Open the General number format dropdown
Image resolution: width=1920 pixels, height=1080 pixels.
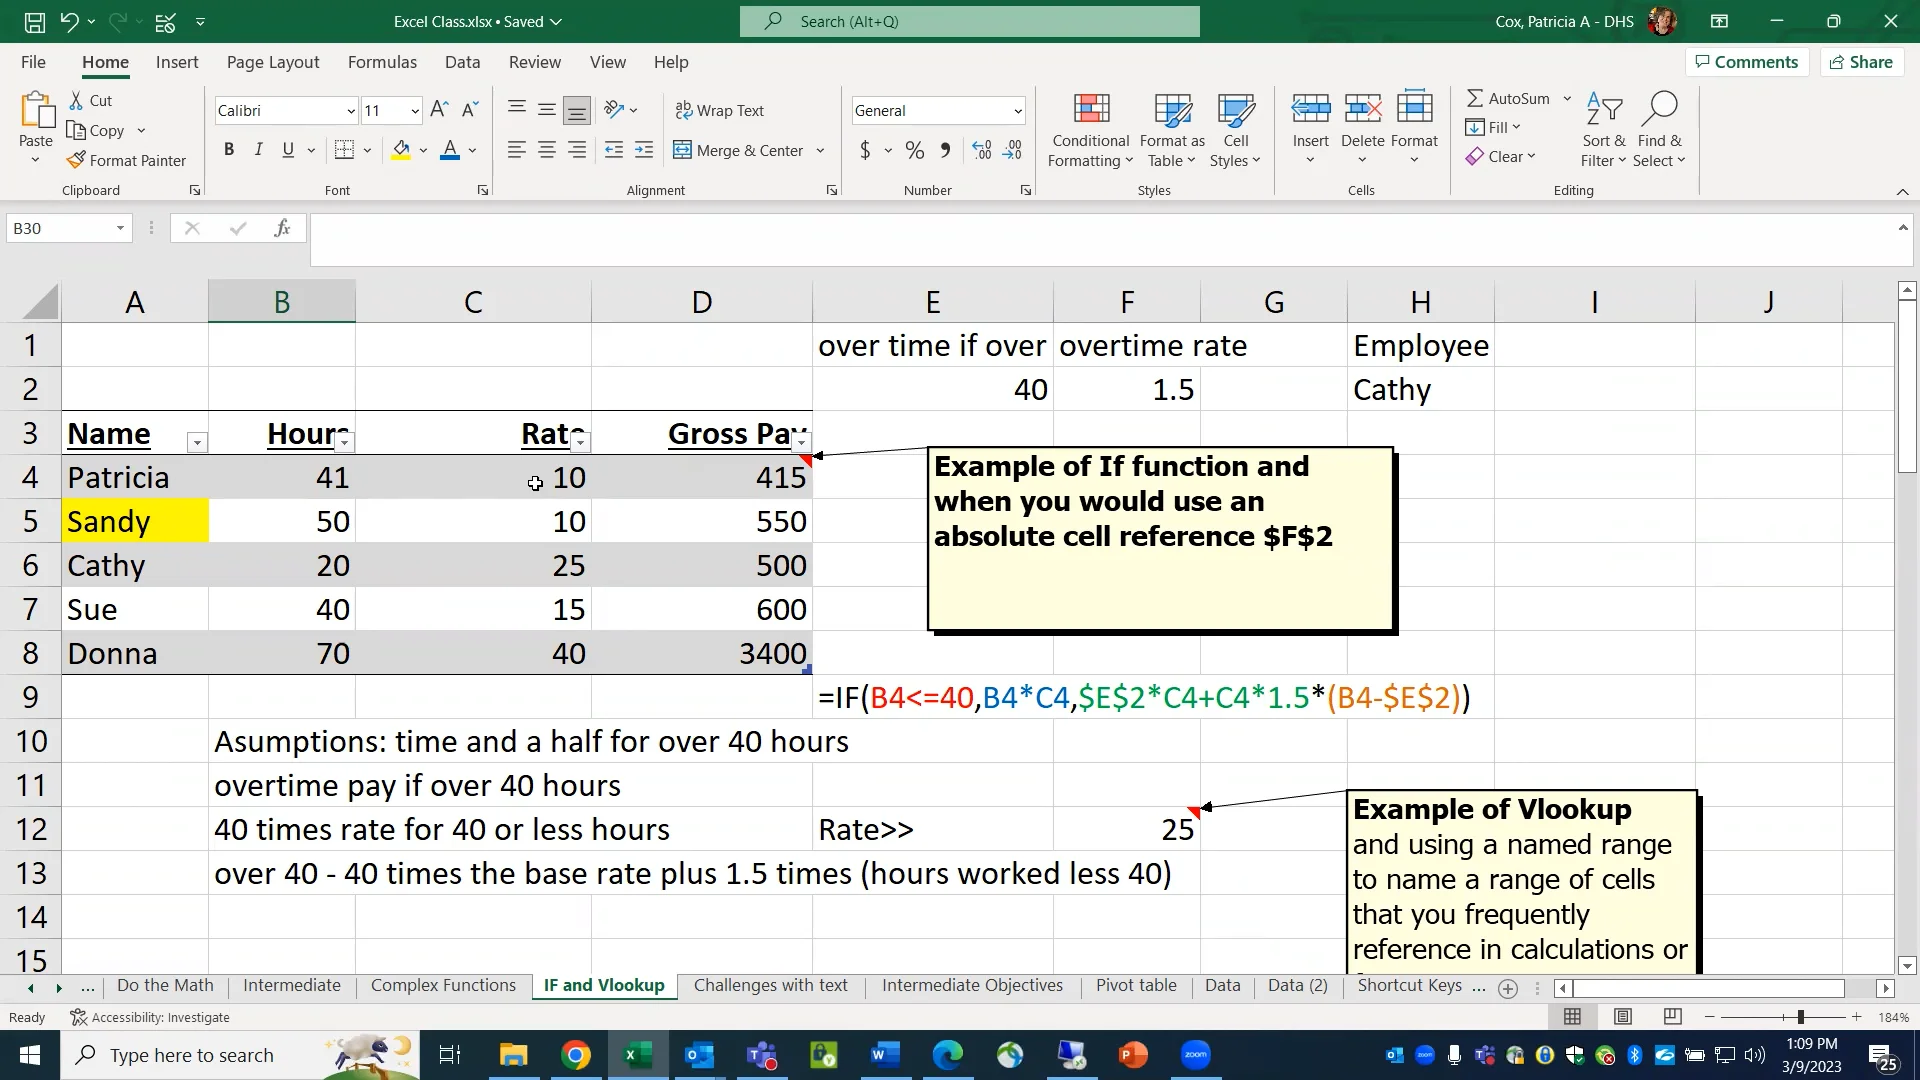click(1017, 110)
